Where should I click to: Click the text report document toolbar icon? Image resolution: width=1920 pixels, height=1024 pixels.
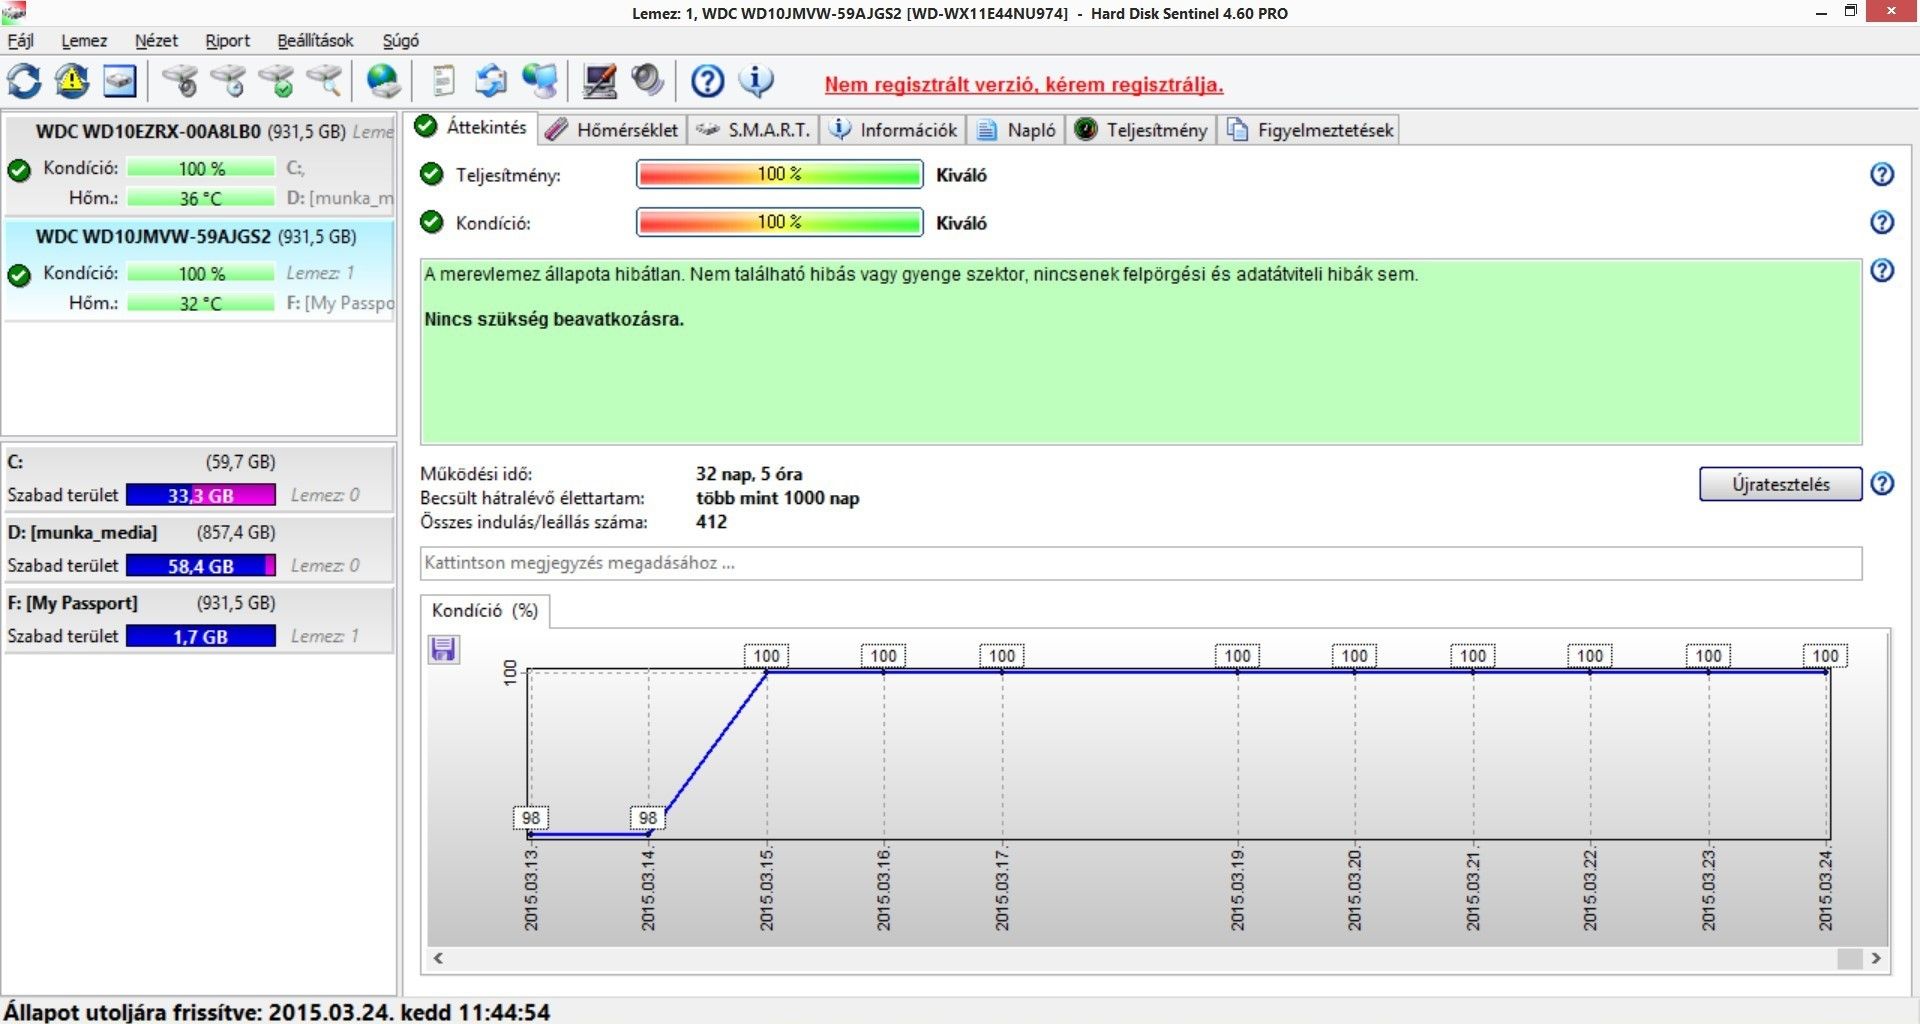pos(444,81)
